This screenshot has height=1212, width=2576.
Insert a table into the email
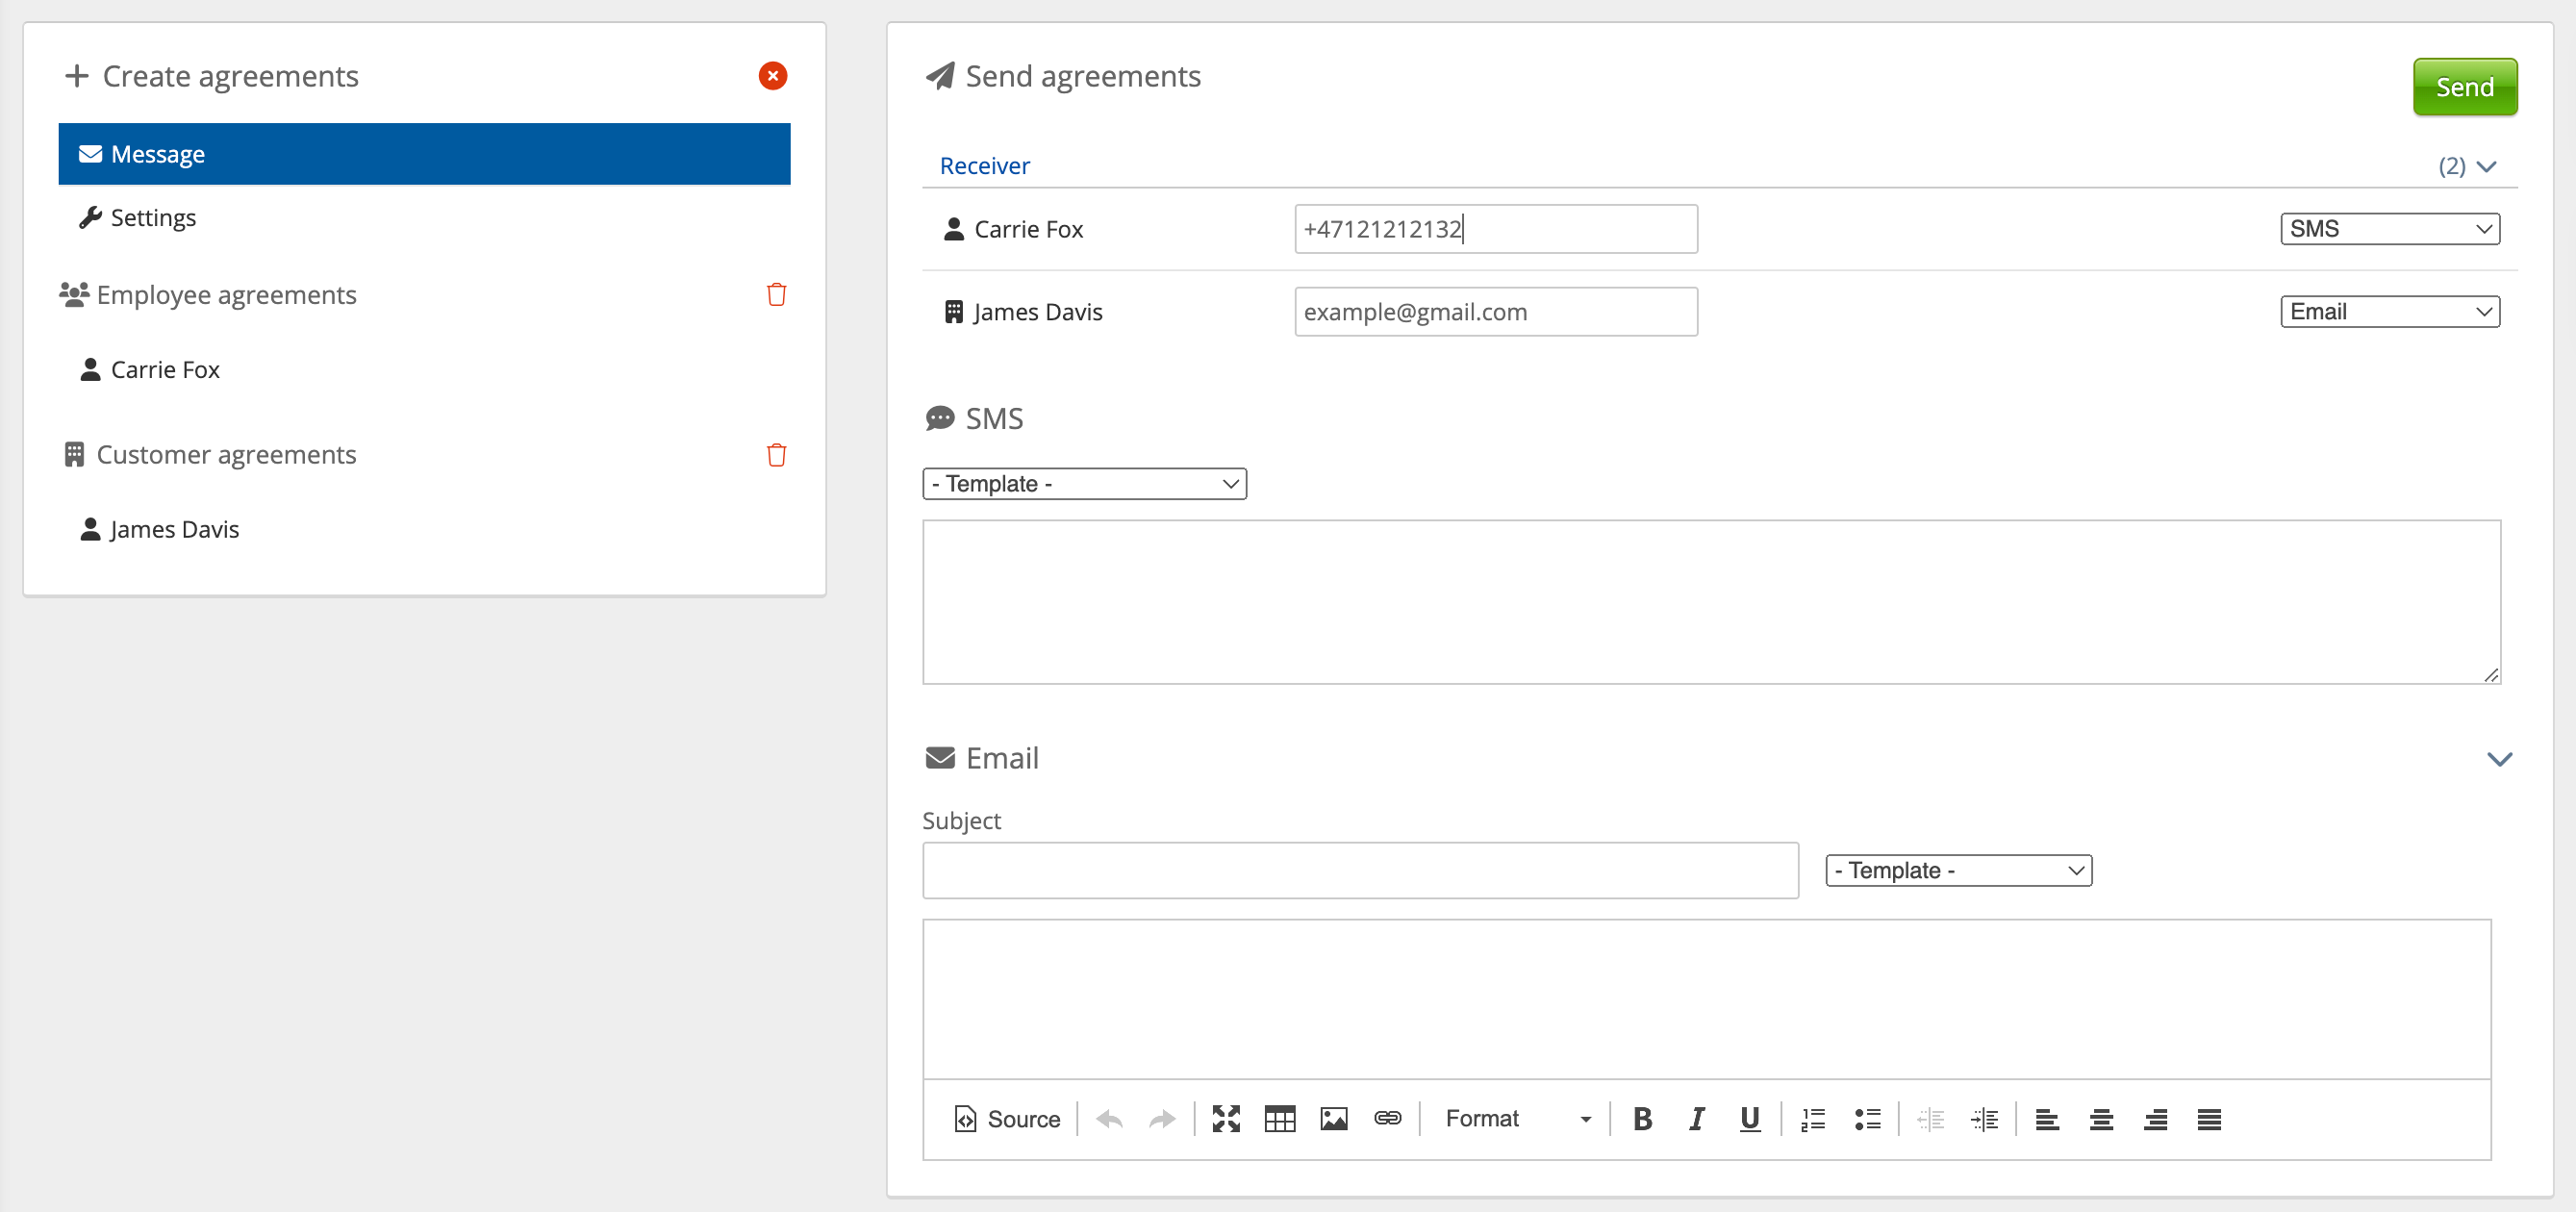pyautogui.click(x=1279, y=1119)
